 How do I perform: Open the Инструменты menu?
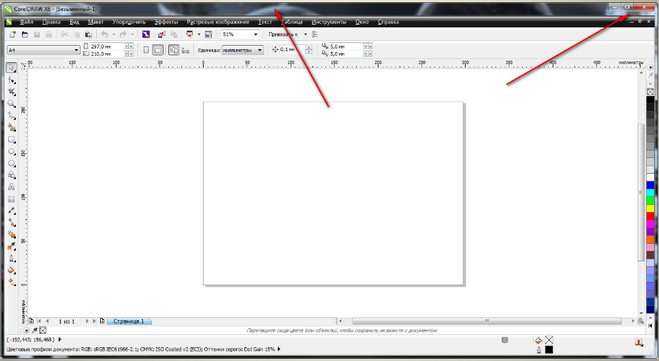329,22
